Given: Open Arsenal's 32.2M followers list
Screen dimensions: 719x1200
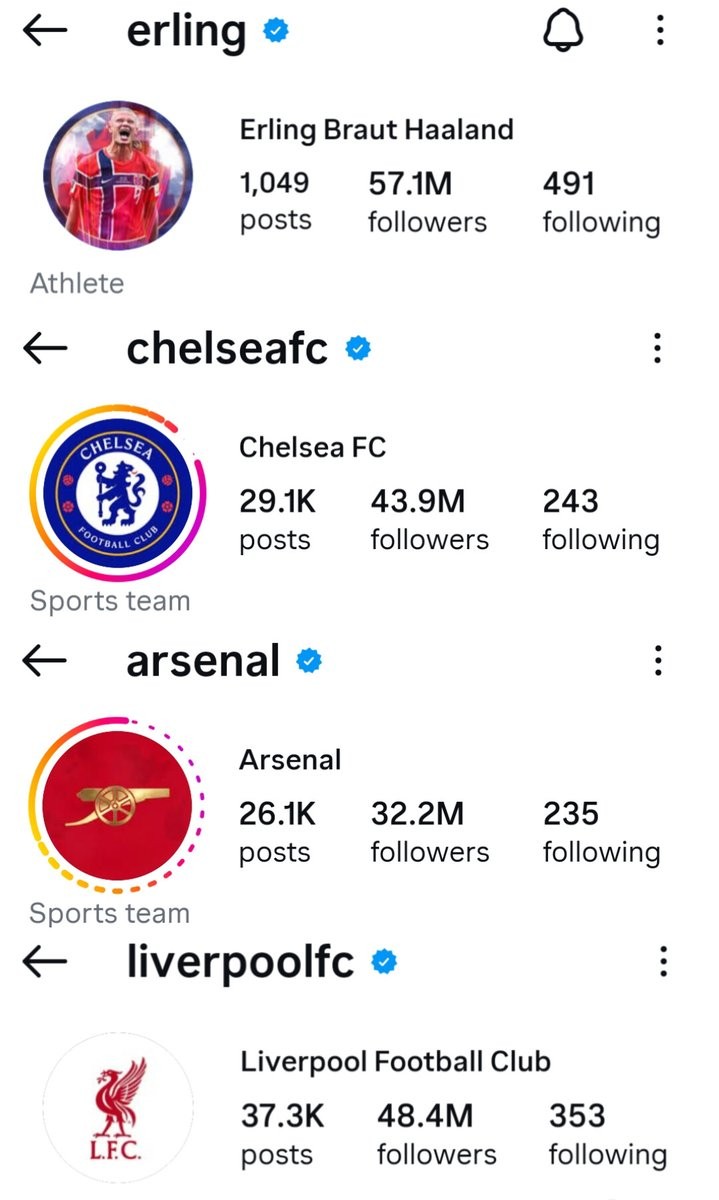Looking at the screenshot, I should 430,832.
